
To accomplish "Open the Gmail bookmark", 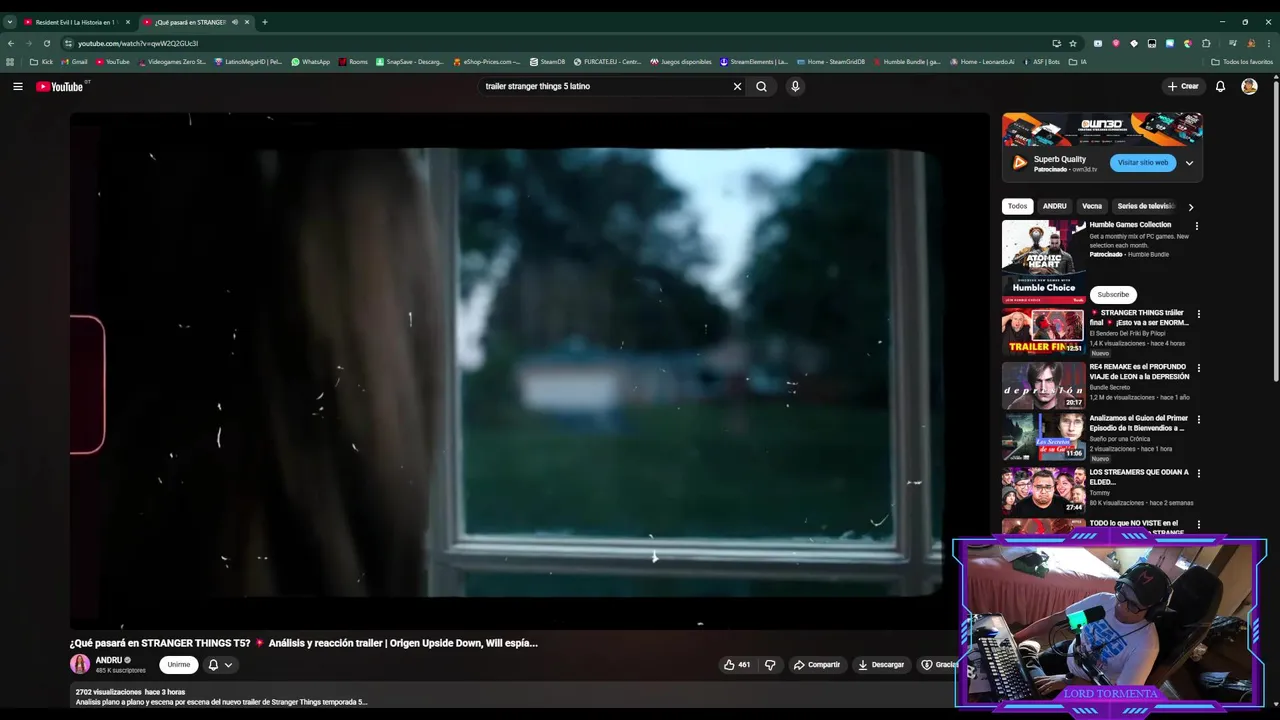I will [74, 62].
